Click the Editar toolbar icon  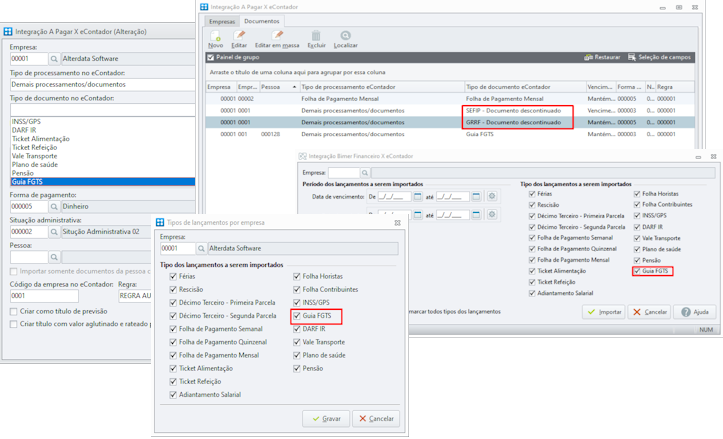click(239, 36)
